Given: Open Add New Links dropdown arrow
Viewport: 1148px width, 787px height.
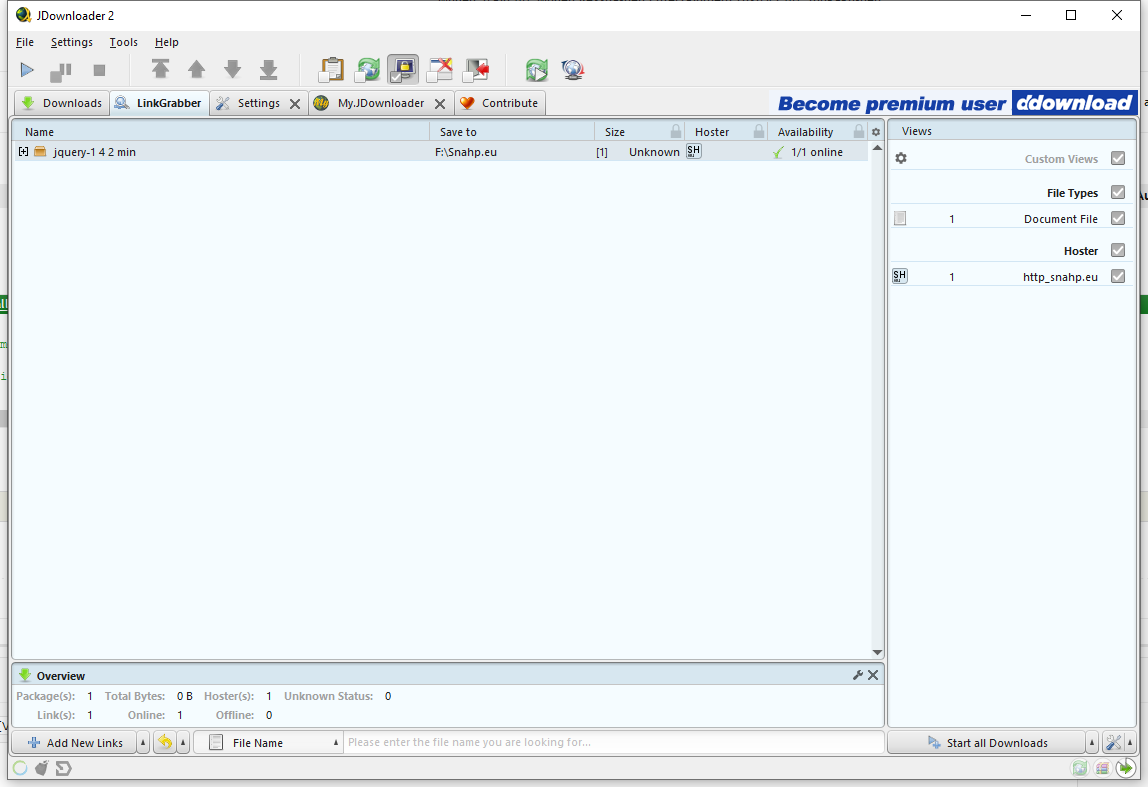Looking at the screenshot, I should (x=143, y=742).
